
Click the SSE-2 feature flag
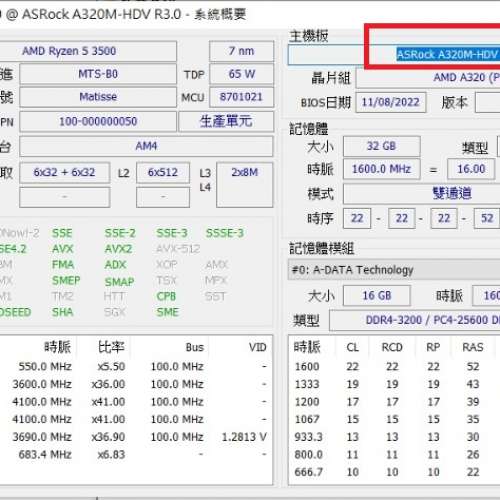pyautogui.click(x=120, y=233)
